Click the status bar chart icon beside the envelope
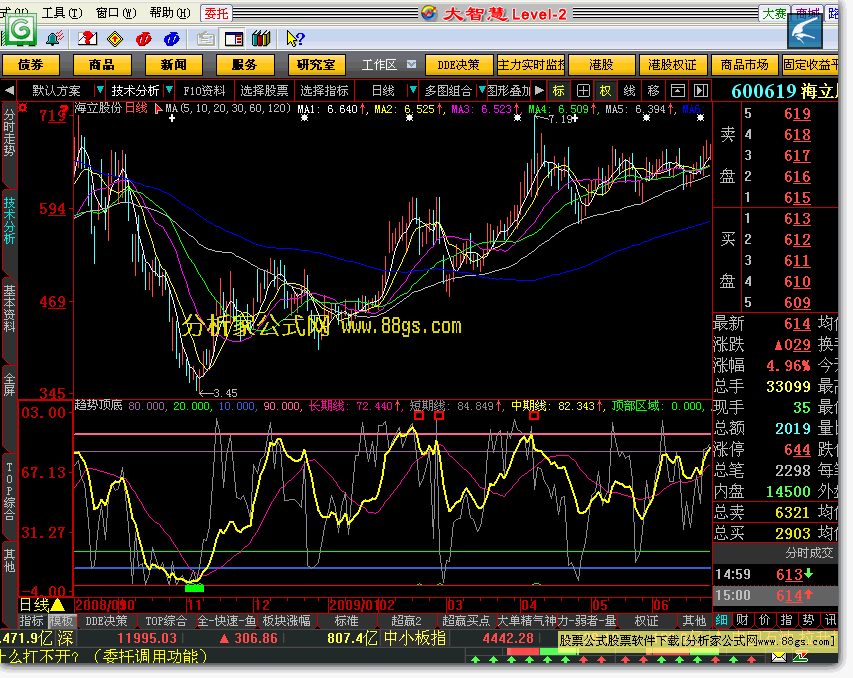 pyautogui.click(x=801, y=657)
